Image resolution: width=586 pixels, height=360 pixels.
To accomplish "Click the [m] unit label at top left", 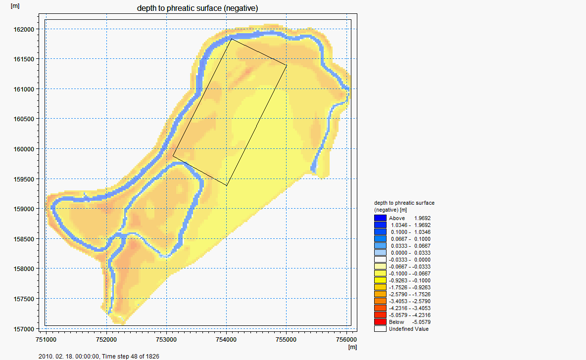I will pyautogui.click(x=15, y=6).
